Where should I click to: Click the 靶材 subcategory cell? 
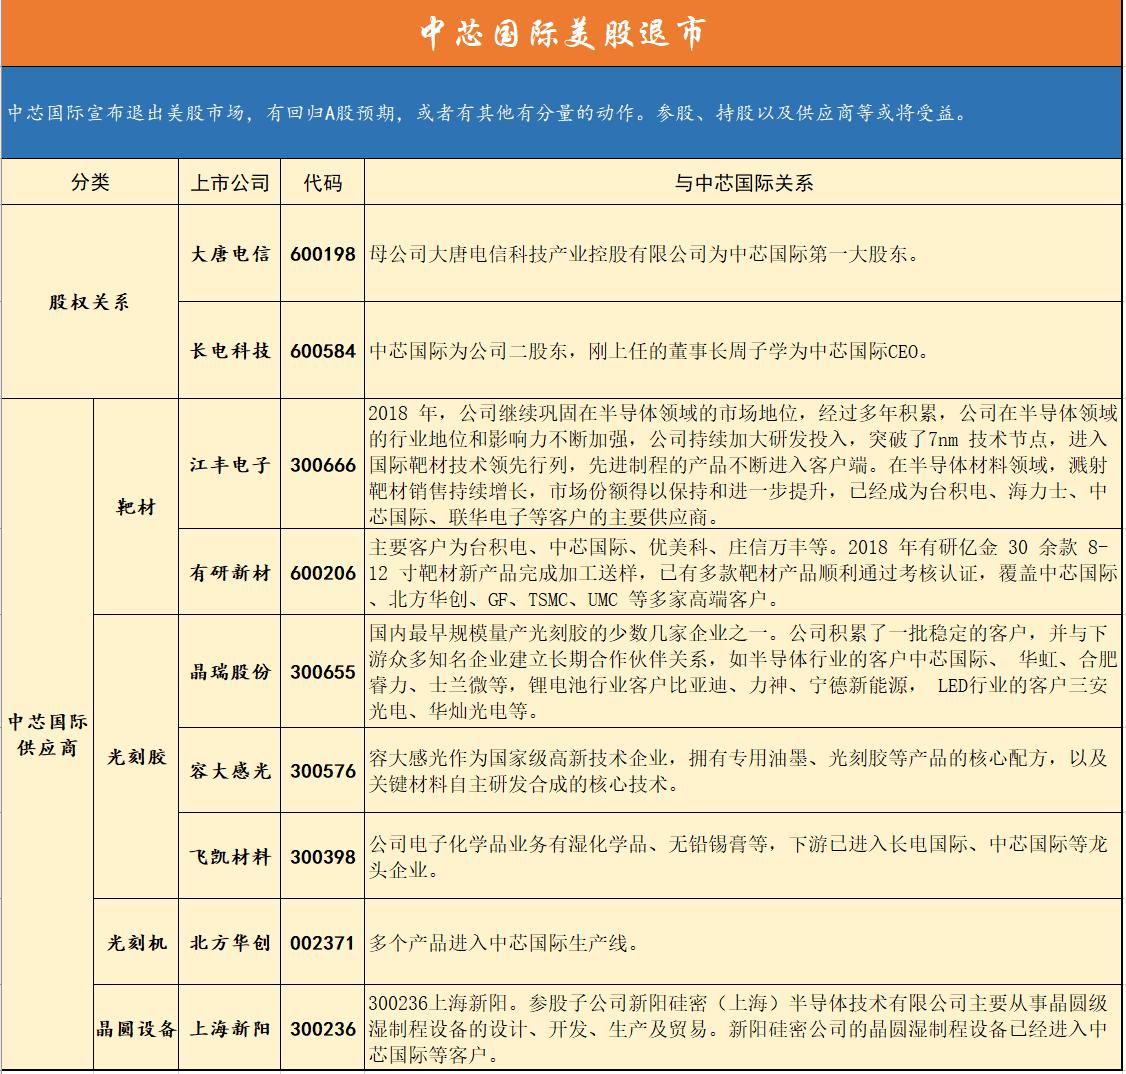point(136,507)
